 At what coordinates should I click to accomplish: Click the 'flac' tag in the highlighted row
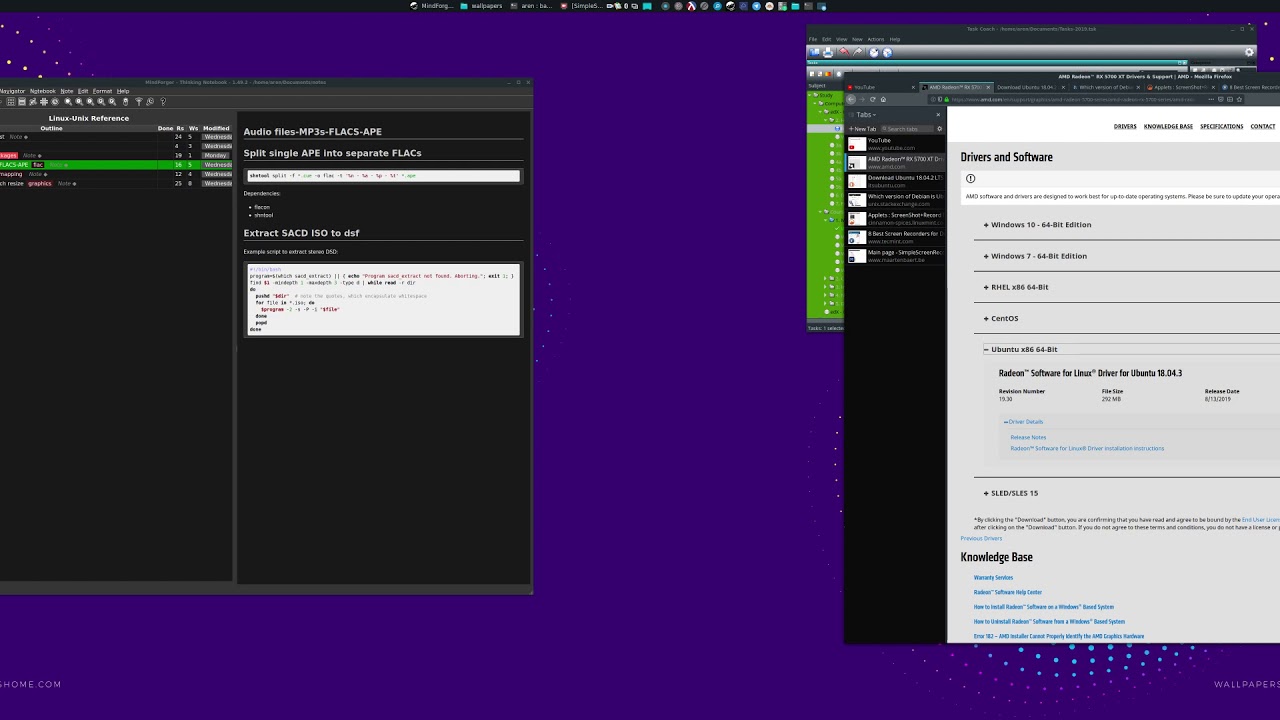[38, 164]
